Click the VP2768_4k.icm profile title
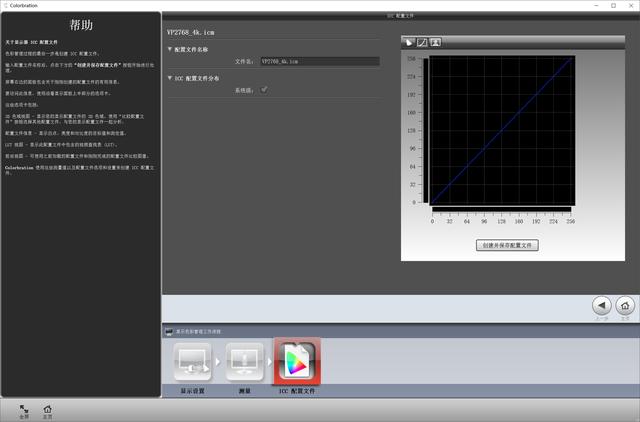 coord(191,32)
